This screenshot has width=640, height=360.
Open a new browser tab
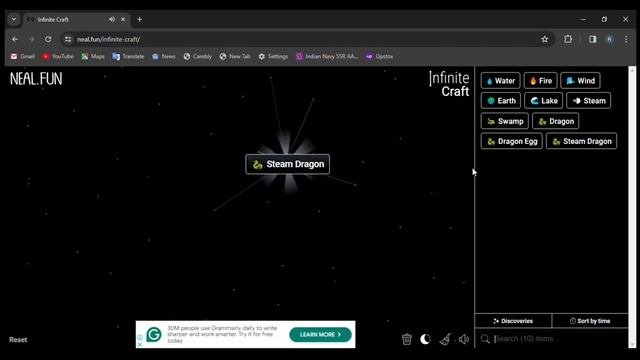click(140, 19)
